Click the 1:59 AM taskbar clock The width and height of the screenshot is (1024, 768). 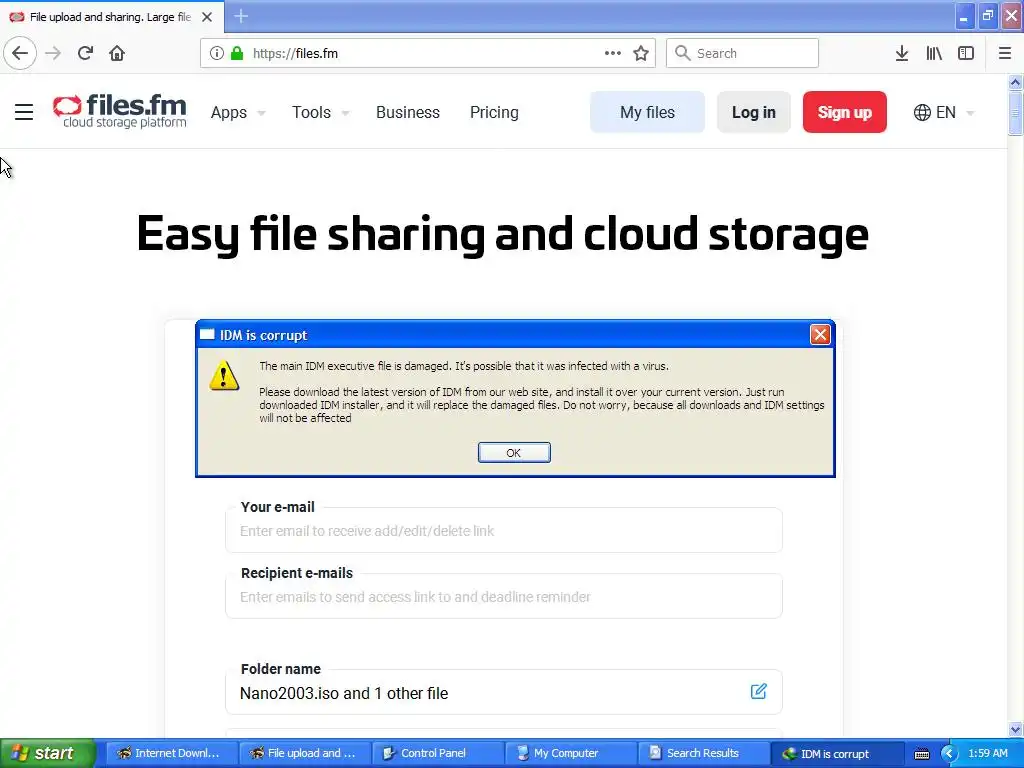pos(988,754)
